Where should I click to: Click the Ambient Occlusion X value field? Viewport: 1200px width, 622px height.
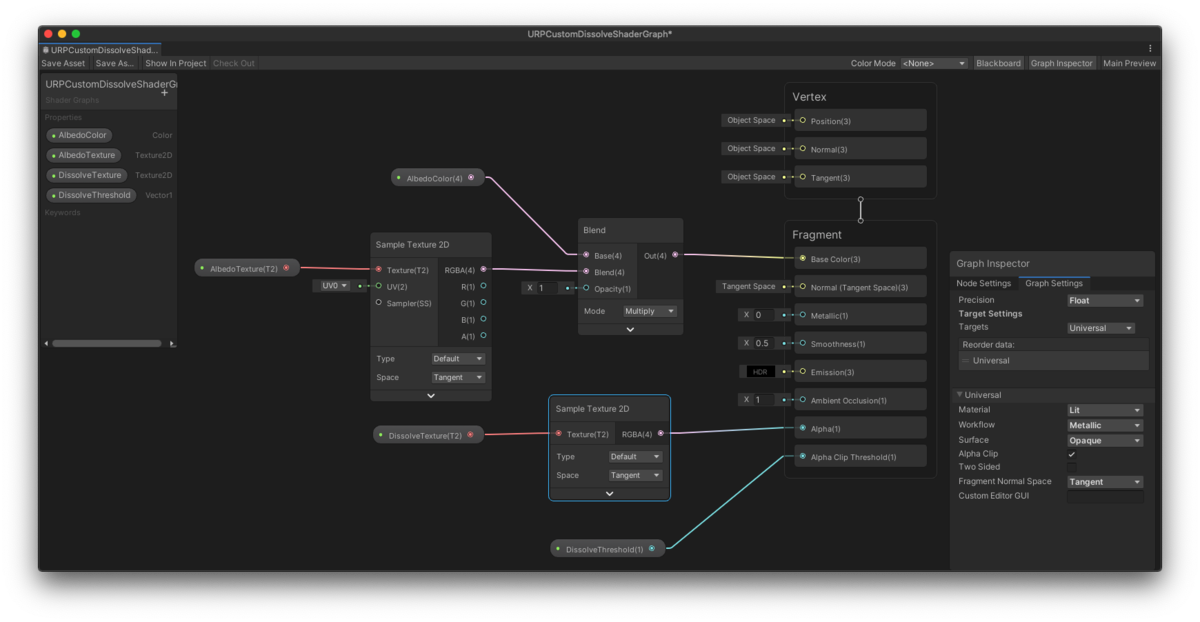(x=765, y=399)
